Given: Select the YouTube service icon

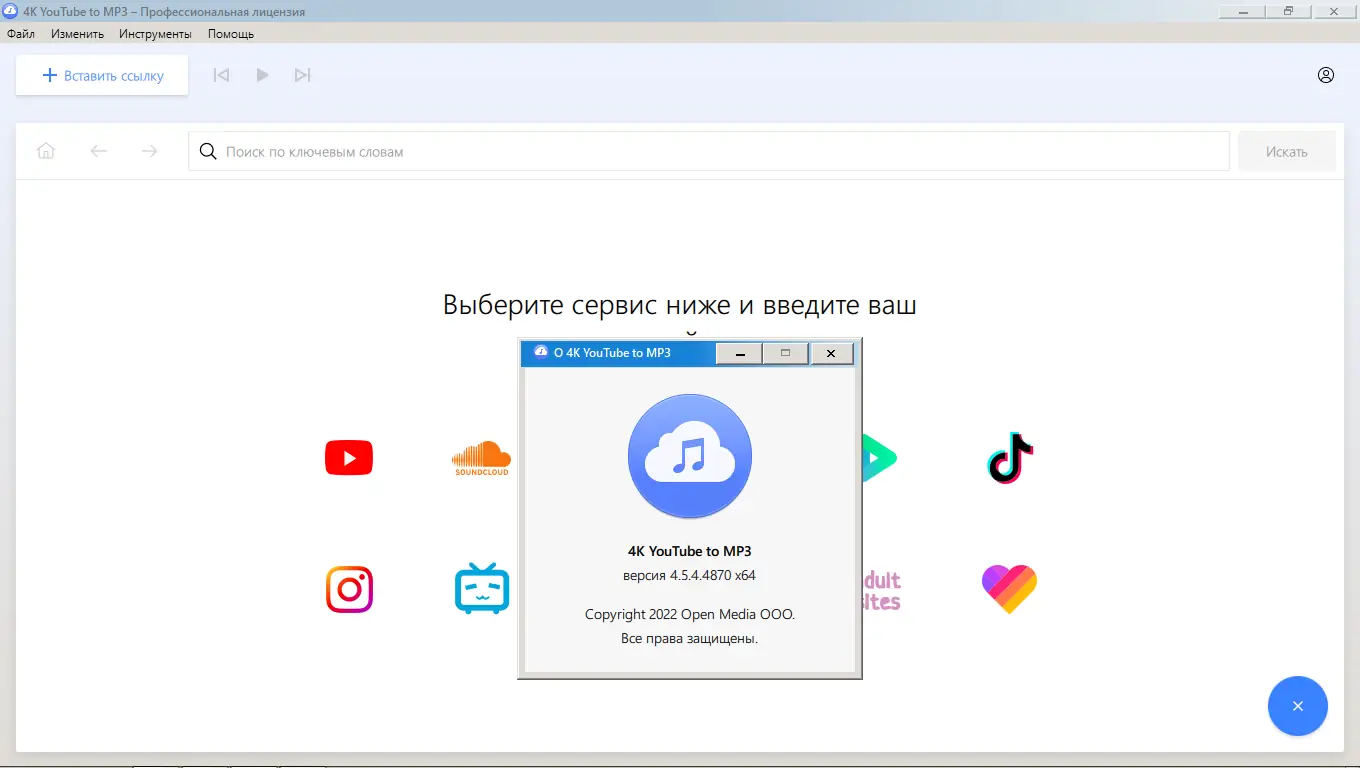Looking at the screenshot, I should coord(348,457).
